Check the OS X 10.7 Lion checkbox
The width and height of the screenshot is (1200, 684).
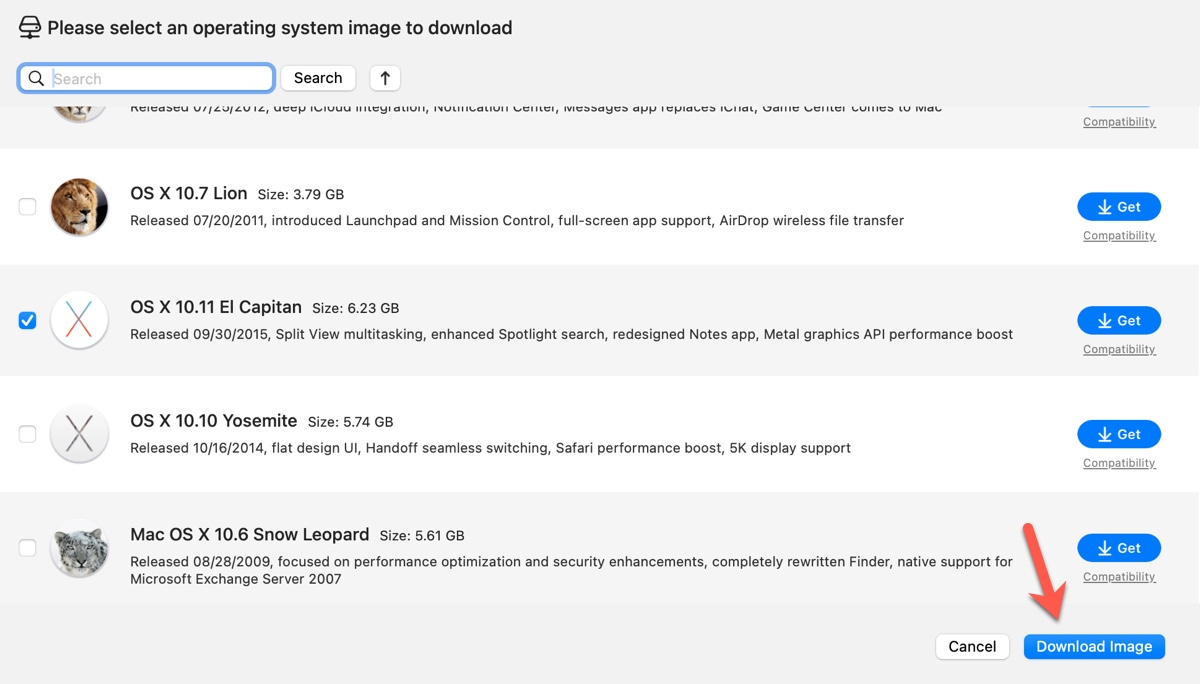28,207
